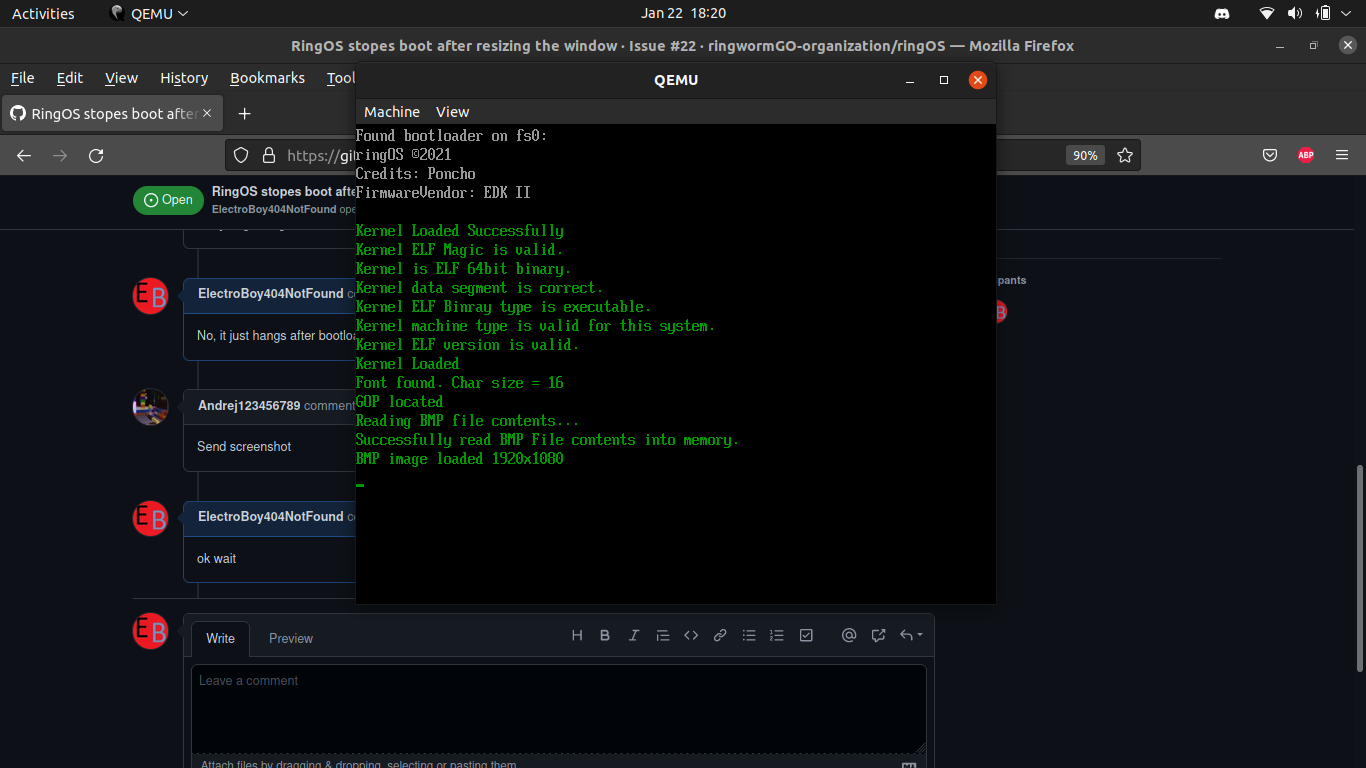This screenshot has height=768, width=1366.
Task: Bookmark this page with star icon
Action: click(x=1125, y=155)
